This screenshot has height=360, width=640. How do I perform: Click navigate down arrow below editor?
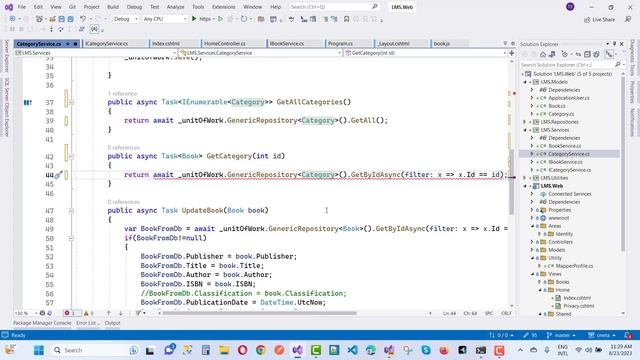(x=120, y=313)
